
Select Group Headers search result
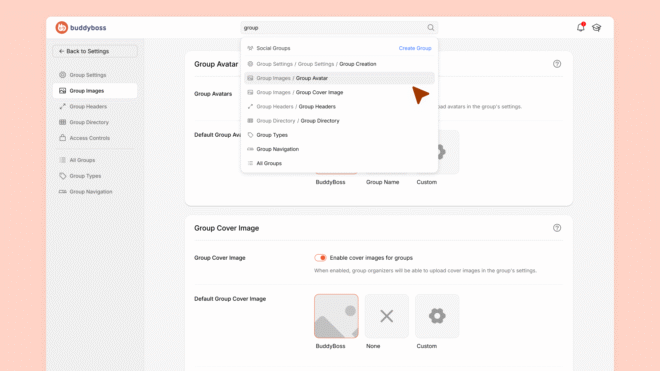click(339, 107)
